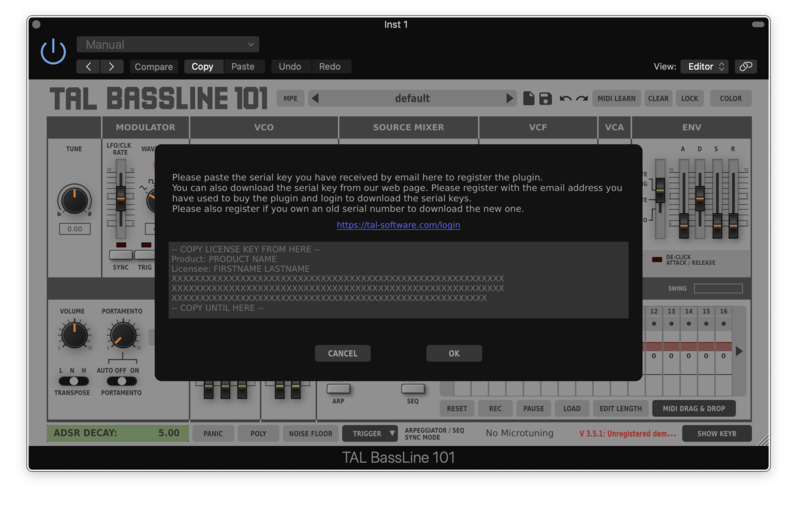Open the No Microtuning selector
Viewport: 800px width, 524px height.
click(519, 433)
